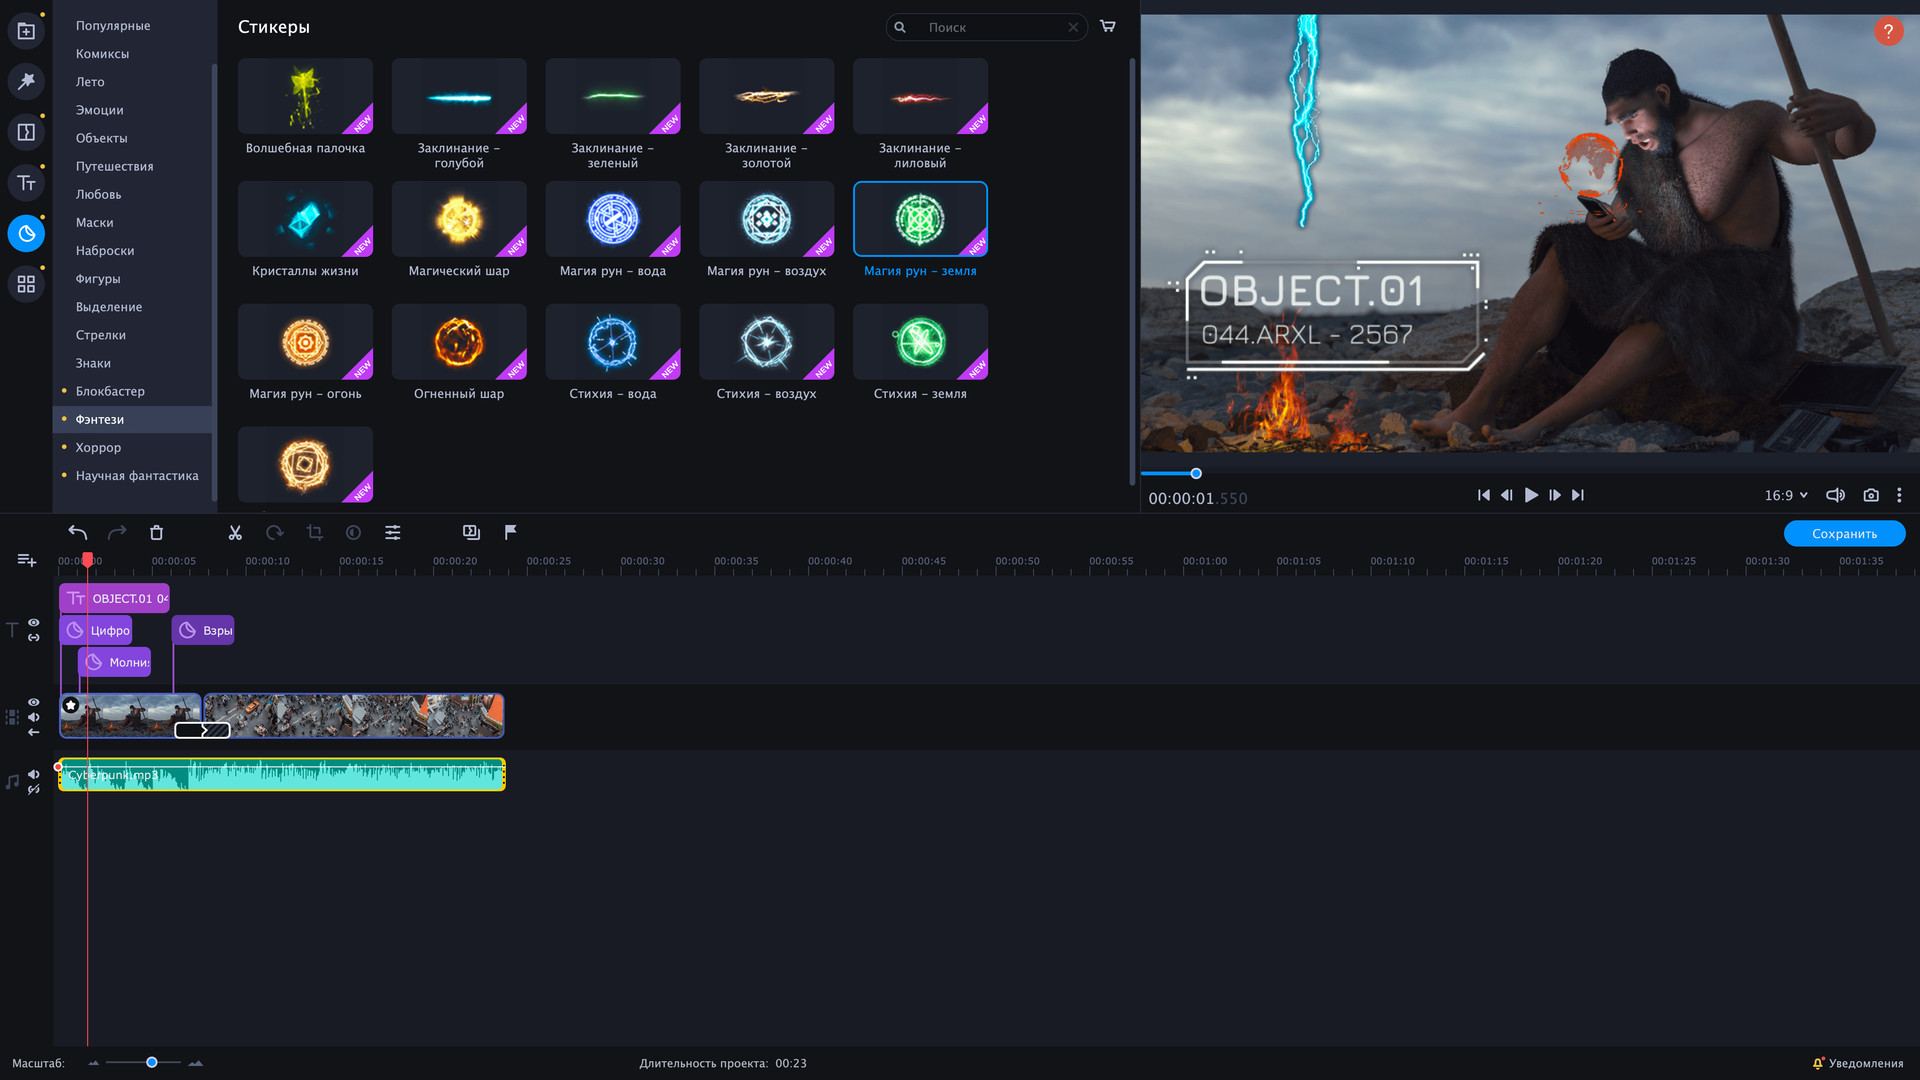Select the Блокбастер sticker category
The width and height of the screenshot is (1920, 1080).
(110, 391)
